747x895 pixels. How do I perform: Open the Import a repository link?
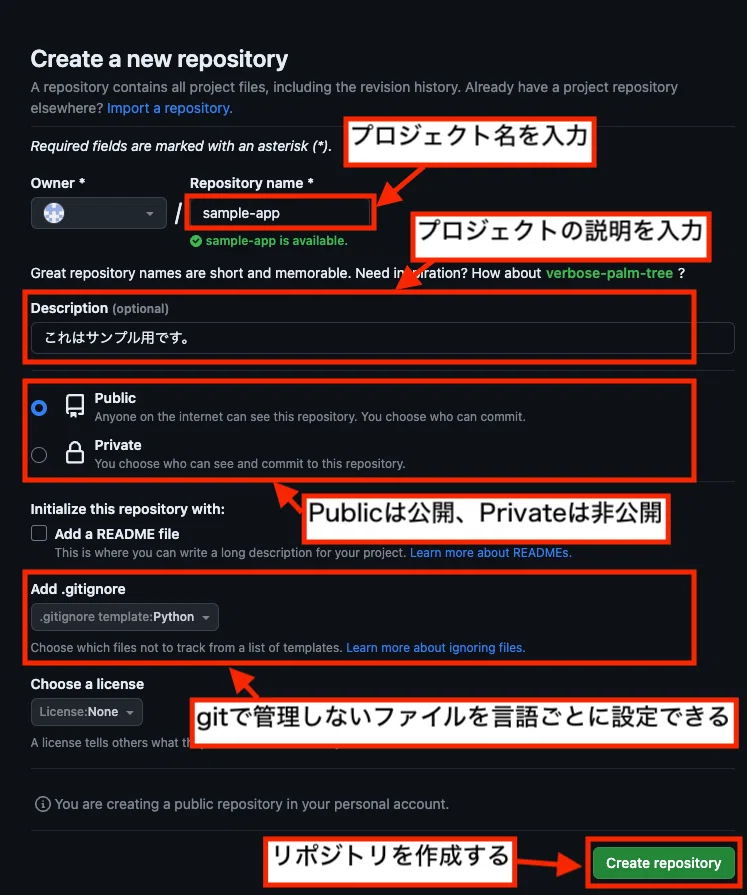[169, 108]
